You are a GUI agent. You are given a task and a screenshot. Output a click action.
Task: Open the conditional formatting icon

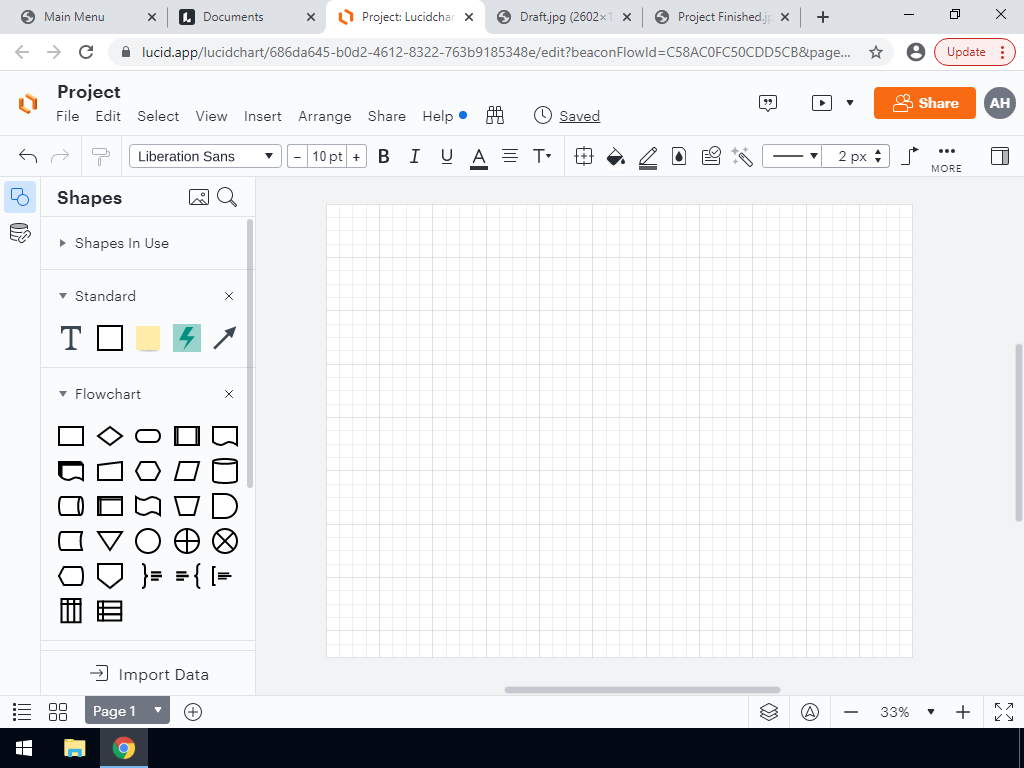pos(711,156)
